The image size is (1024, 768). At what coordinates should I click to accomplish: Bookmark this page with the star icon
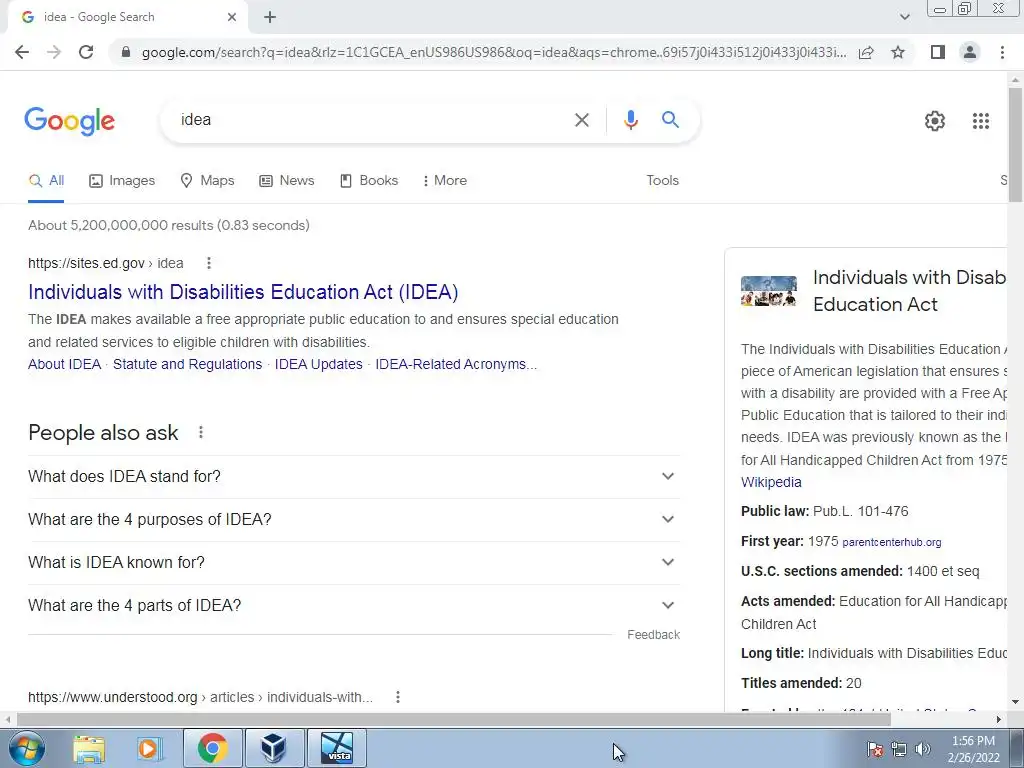coord(898,52)
